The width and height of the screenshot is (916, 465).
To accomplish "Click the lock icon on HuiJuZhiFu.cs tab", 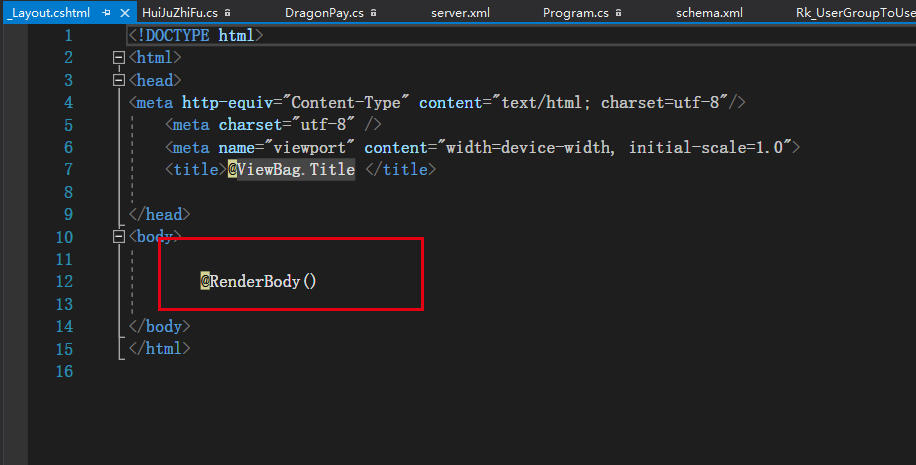I will [227, 13].
